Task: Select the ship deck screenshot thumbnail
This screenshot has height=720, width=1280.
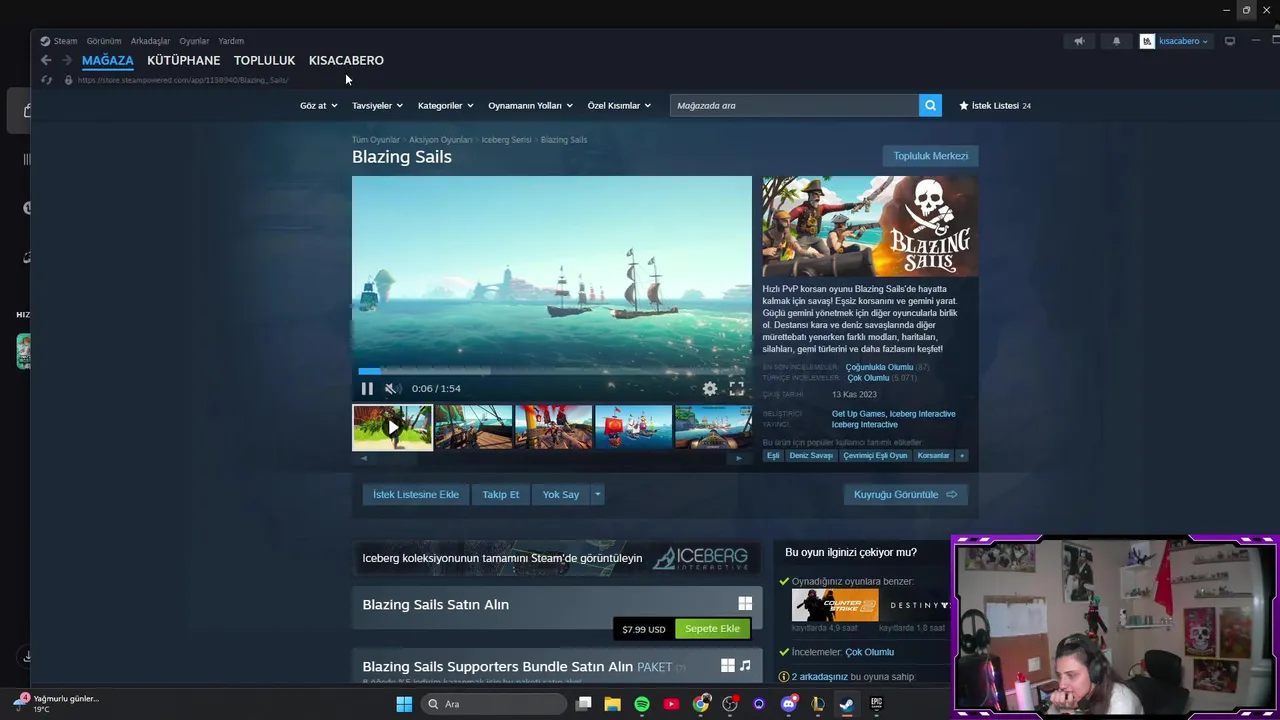Action: coord(474,427)
